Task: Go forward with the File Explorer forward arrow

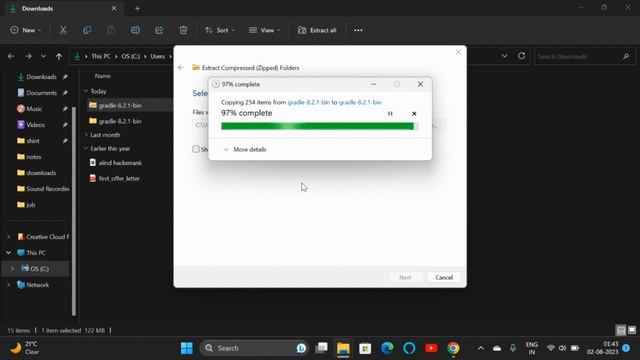Action: (28, 56)
